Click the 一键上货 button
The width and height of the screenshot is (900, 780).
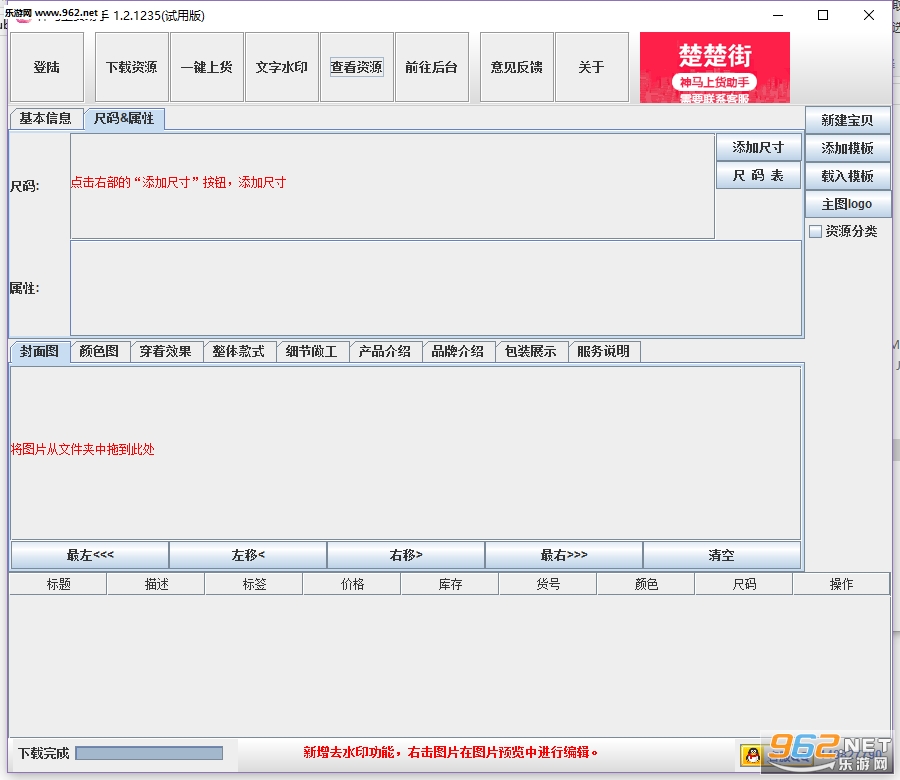point(207,67)
